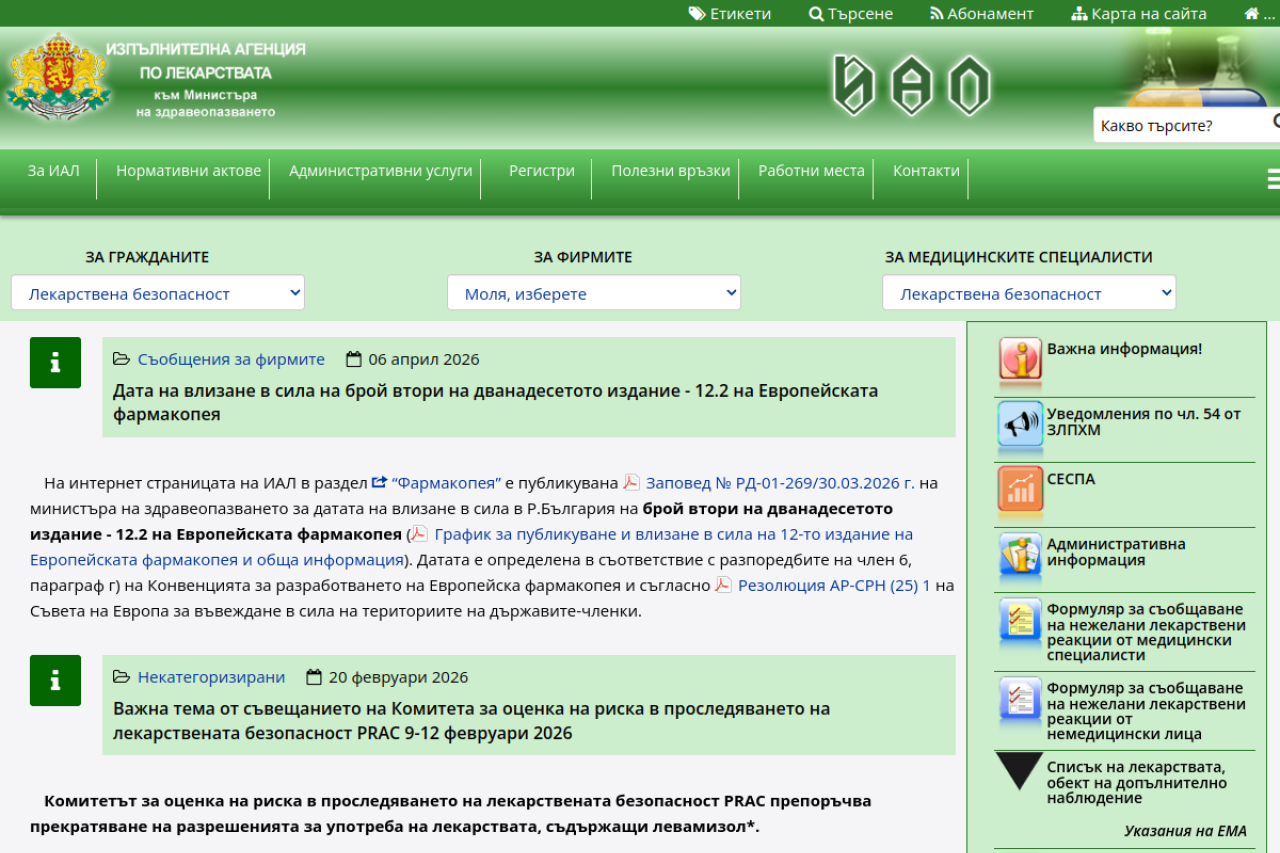
Task: Open the Съобщения за фирмите category link
Action: (x=231, y=359)
